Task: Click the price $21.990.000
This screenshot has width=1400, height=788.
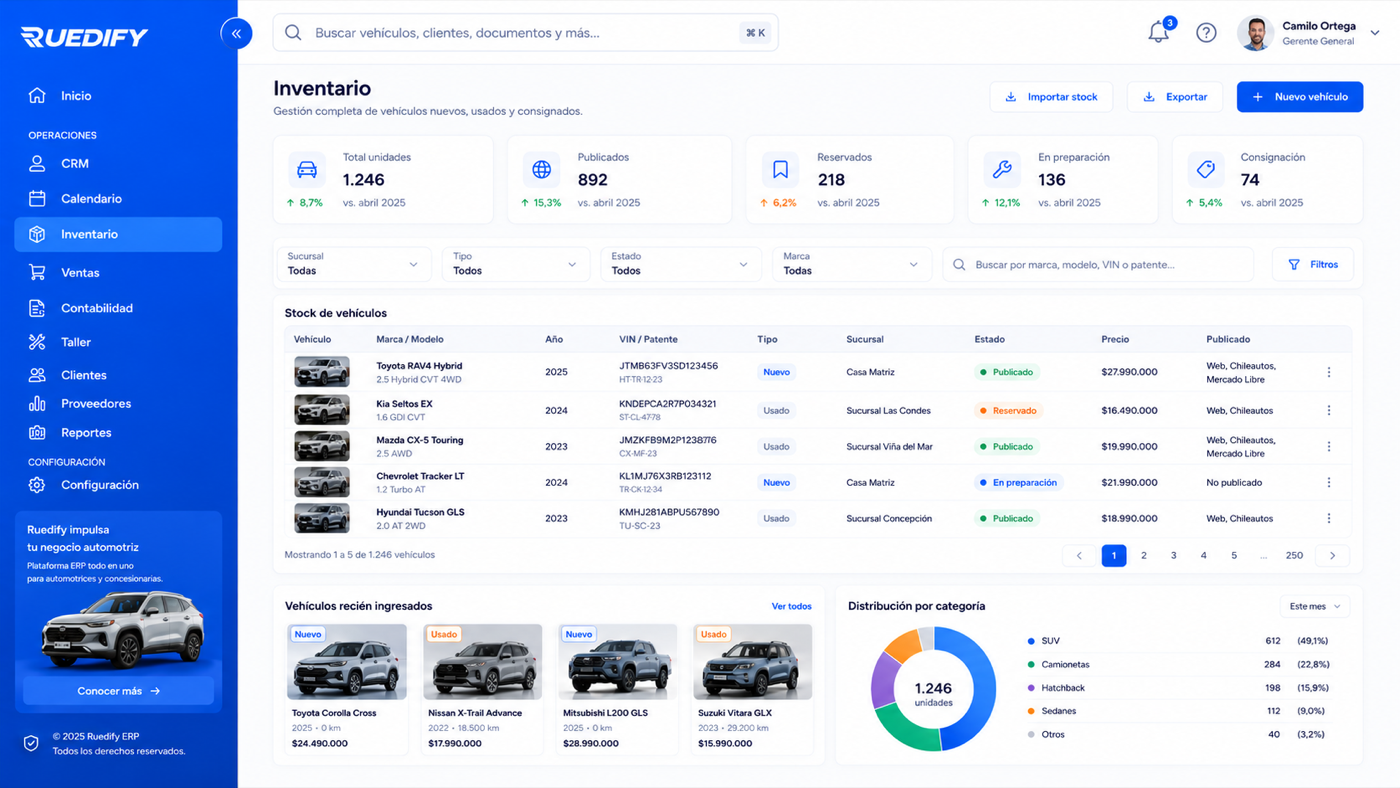Action: [x=1129, y=482]
